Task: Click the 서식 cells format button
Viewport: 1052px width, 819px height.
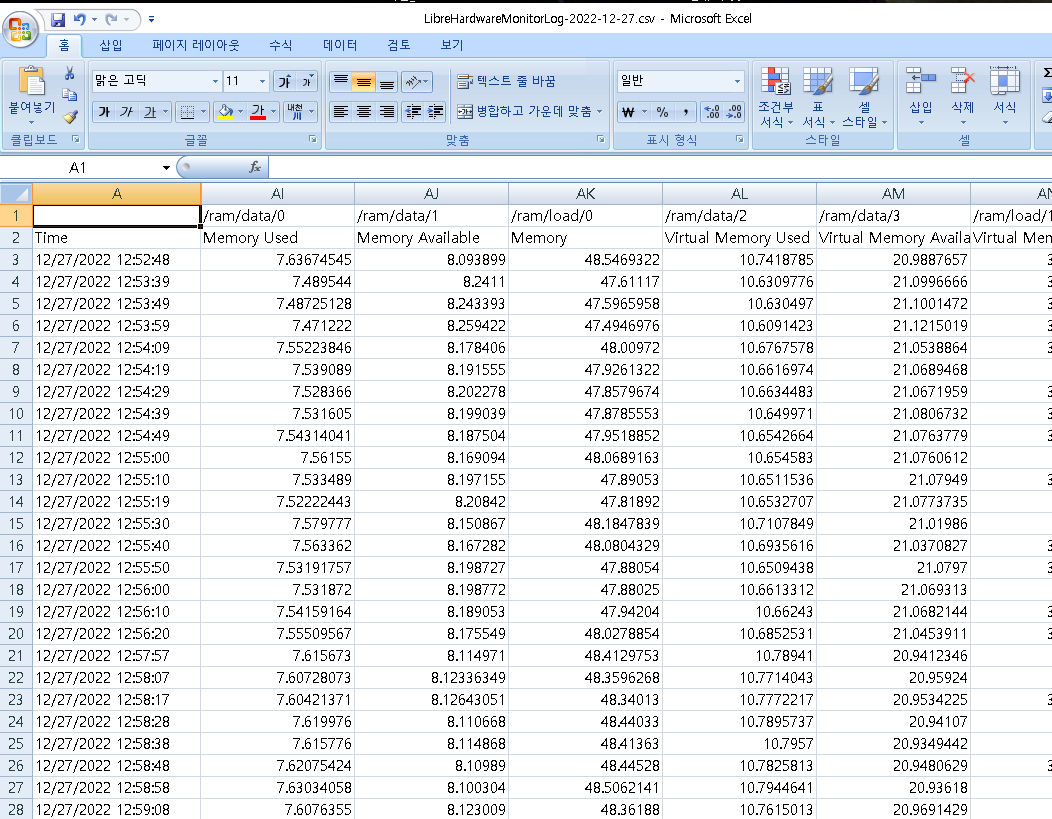Action: point(1004,96)
